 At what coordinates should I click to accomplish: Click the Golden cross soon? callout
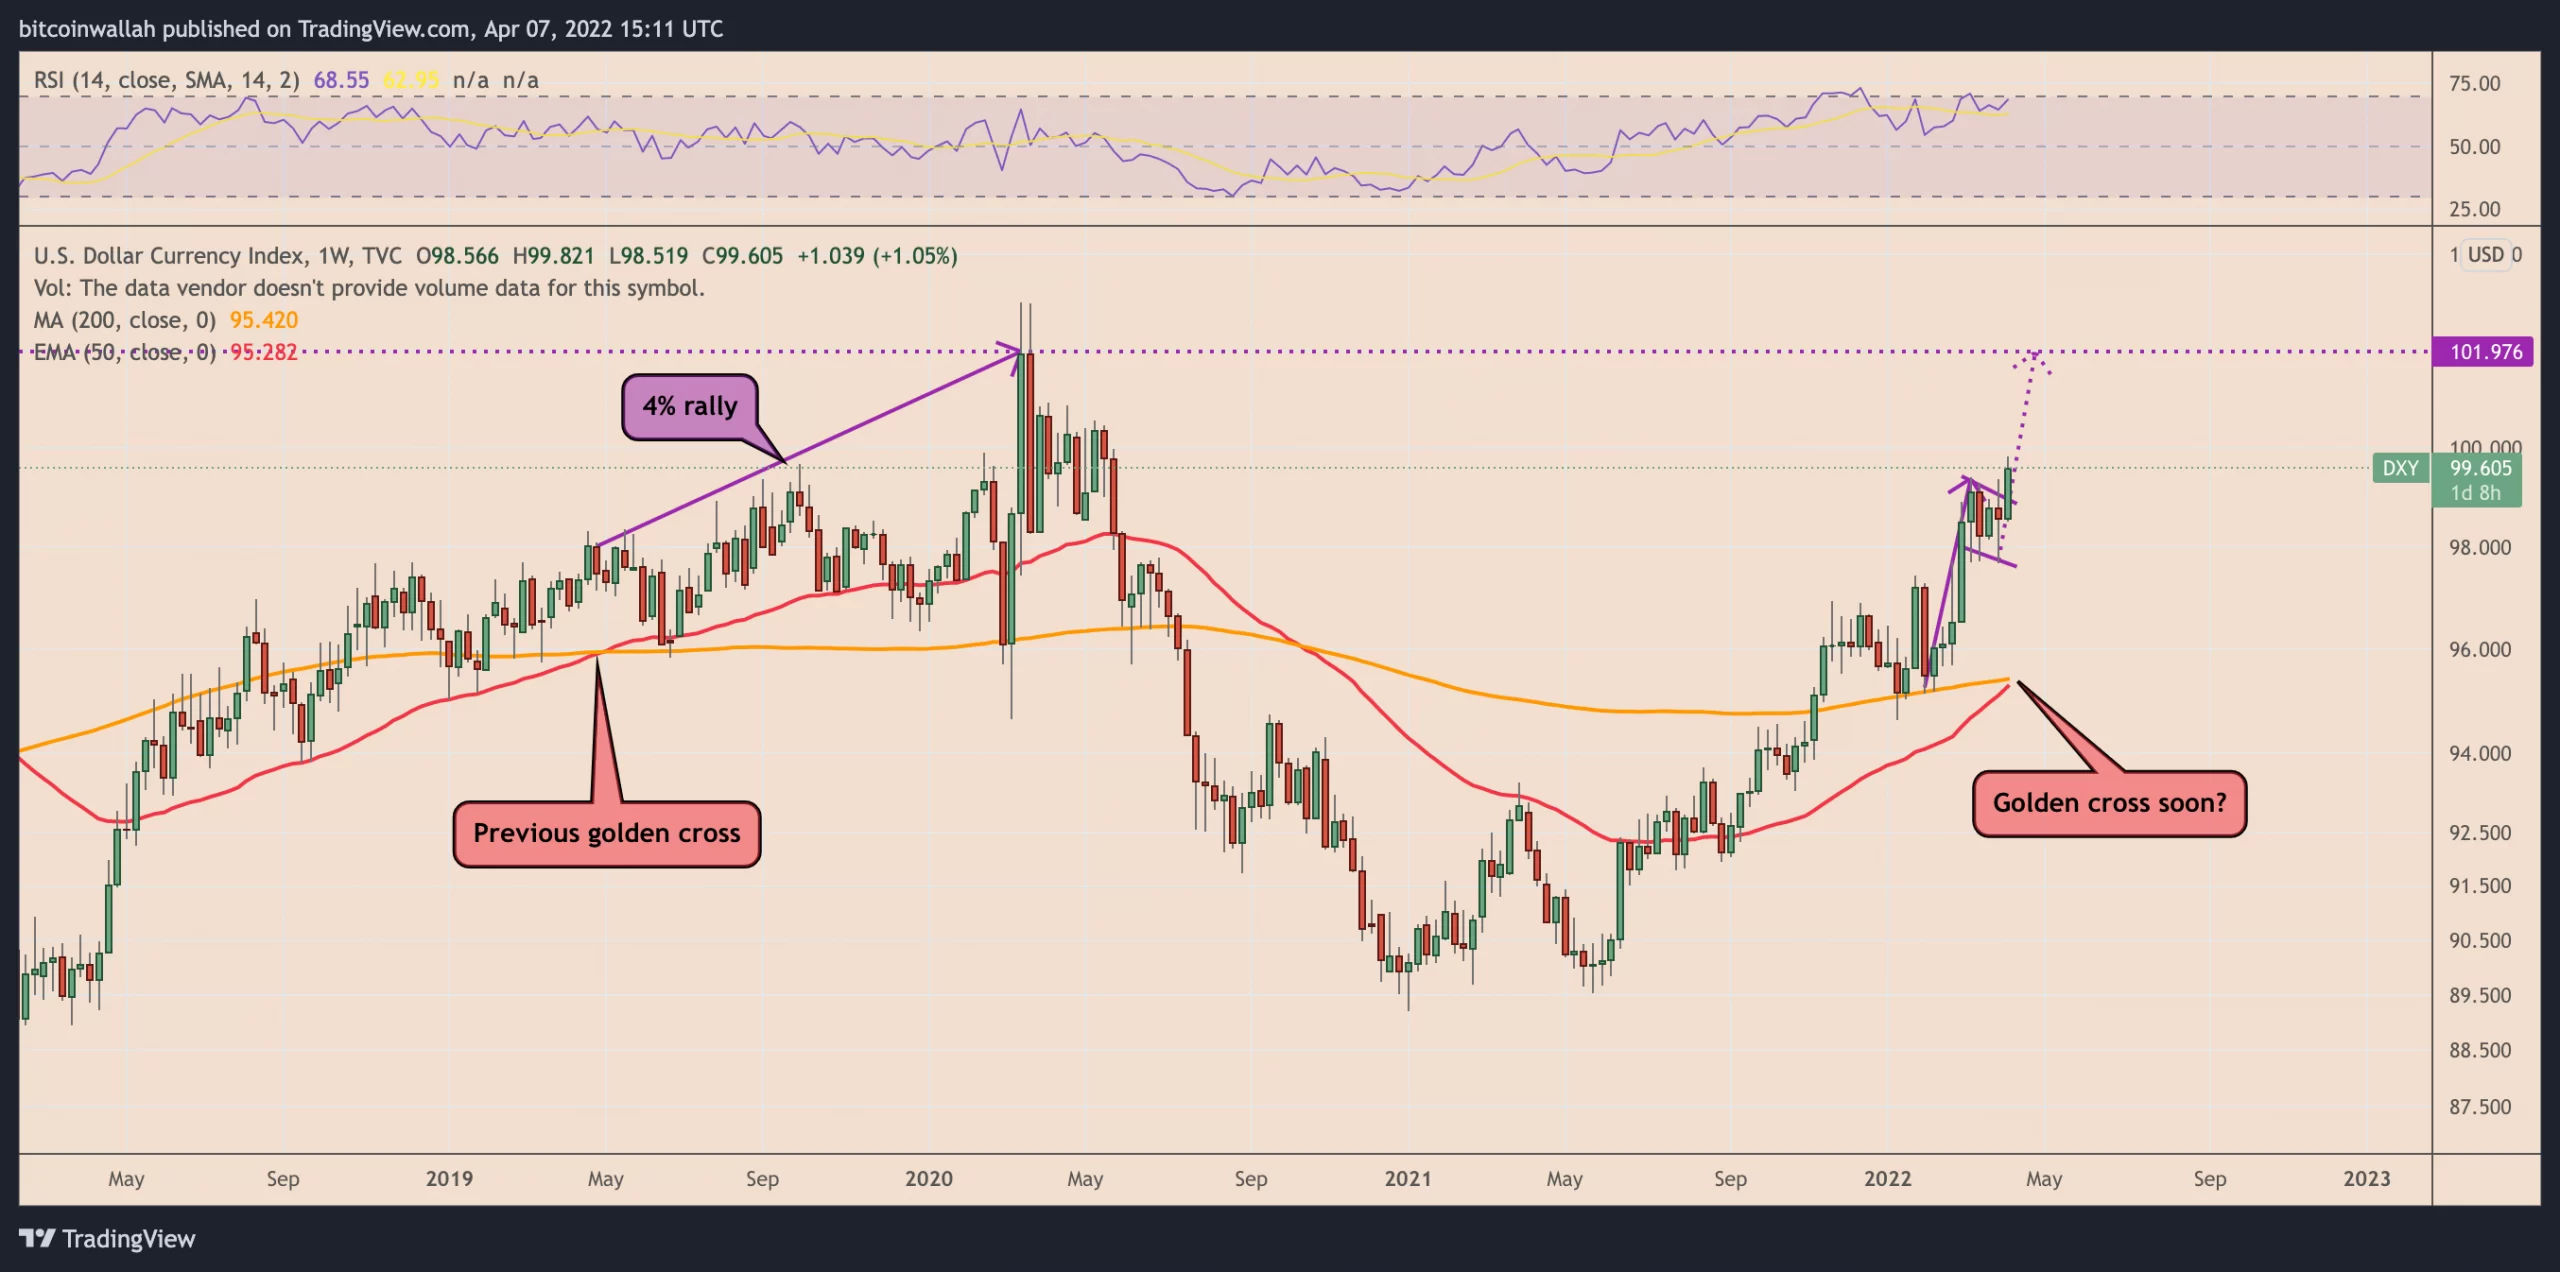tap(2109, 803)
